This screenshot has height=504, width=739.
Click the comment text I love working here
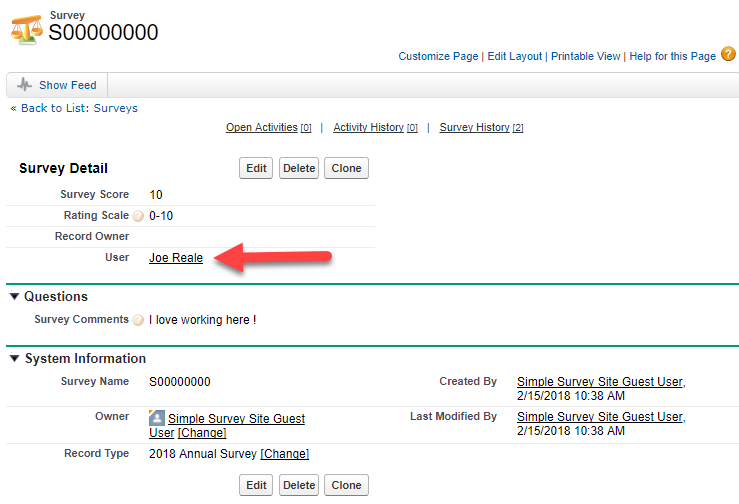(x=203, y=320)
